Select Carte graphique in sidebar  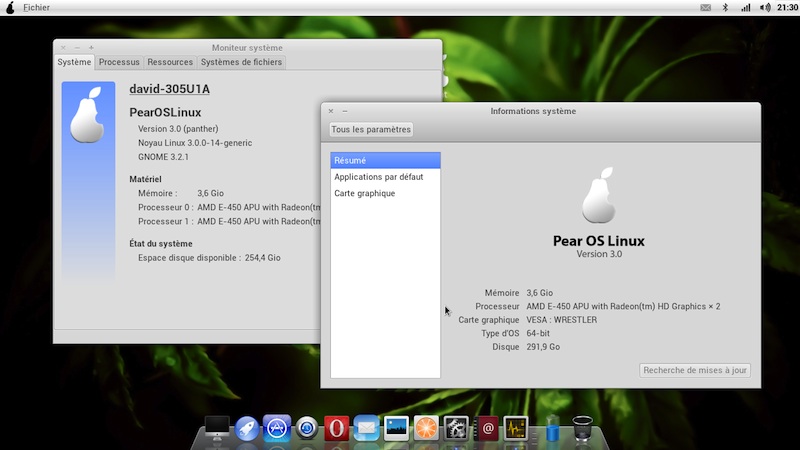click(x=385, y=193)
